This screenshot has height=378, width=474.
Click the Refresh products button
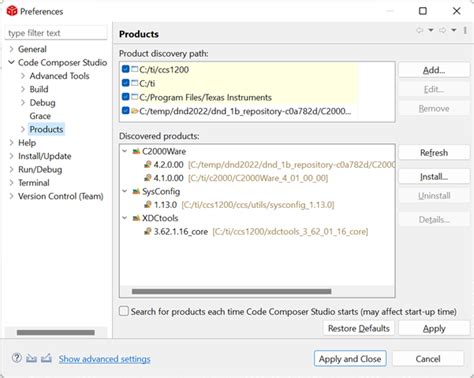pos(434,153)
